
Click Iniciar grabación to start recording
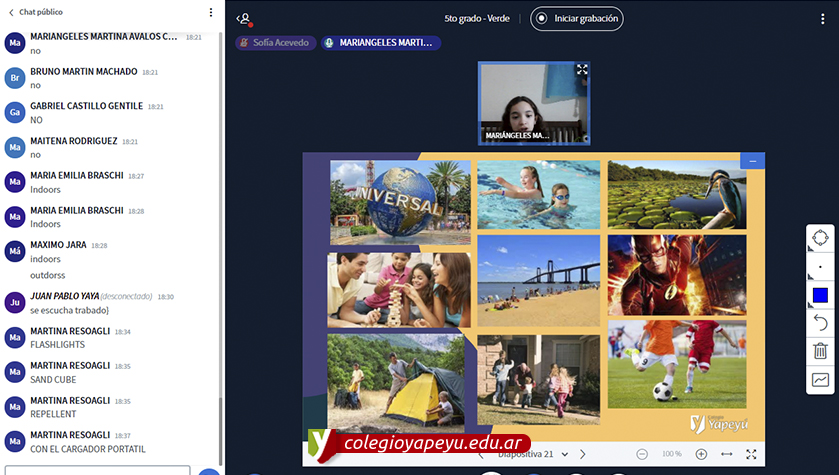pos(578,18)
